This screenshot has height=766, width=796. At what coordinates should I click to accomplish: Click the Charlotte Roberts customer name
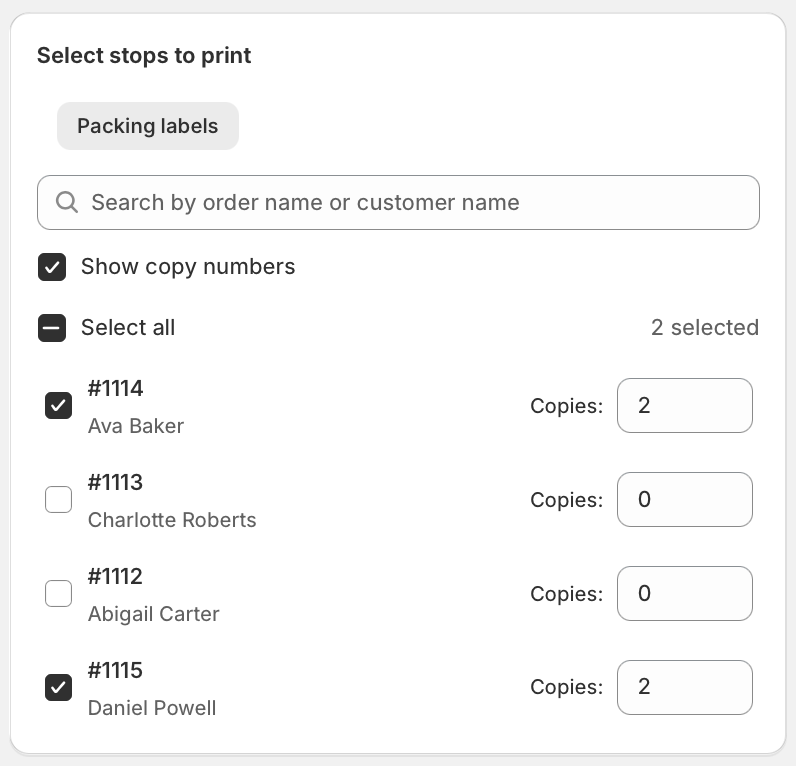click(172, 520)
